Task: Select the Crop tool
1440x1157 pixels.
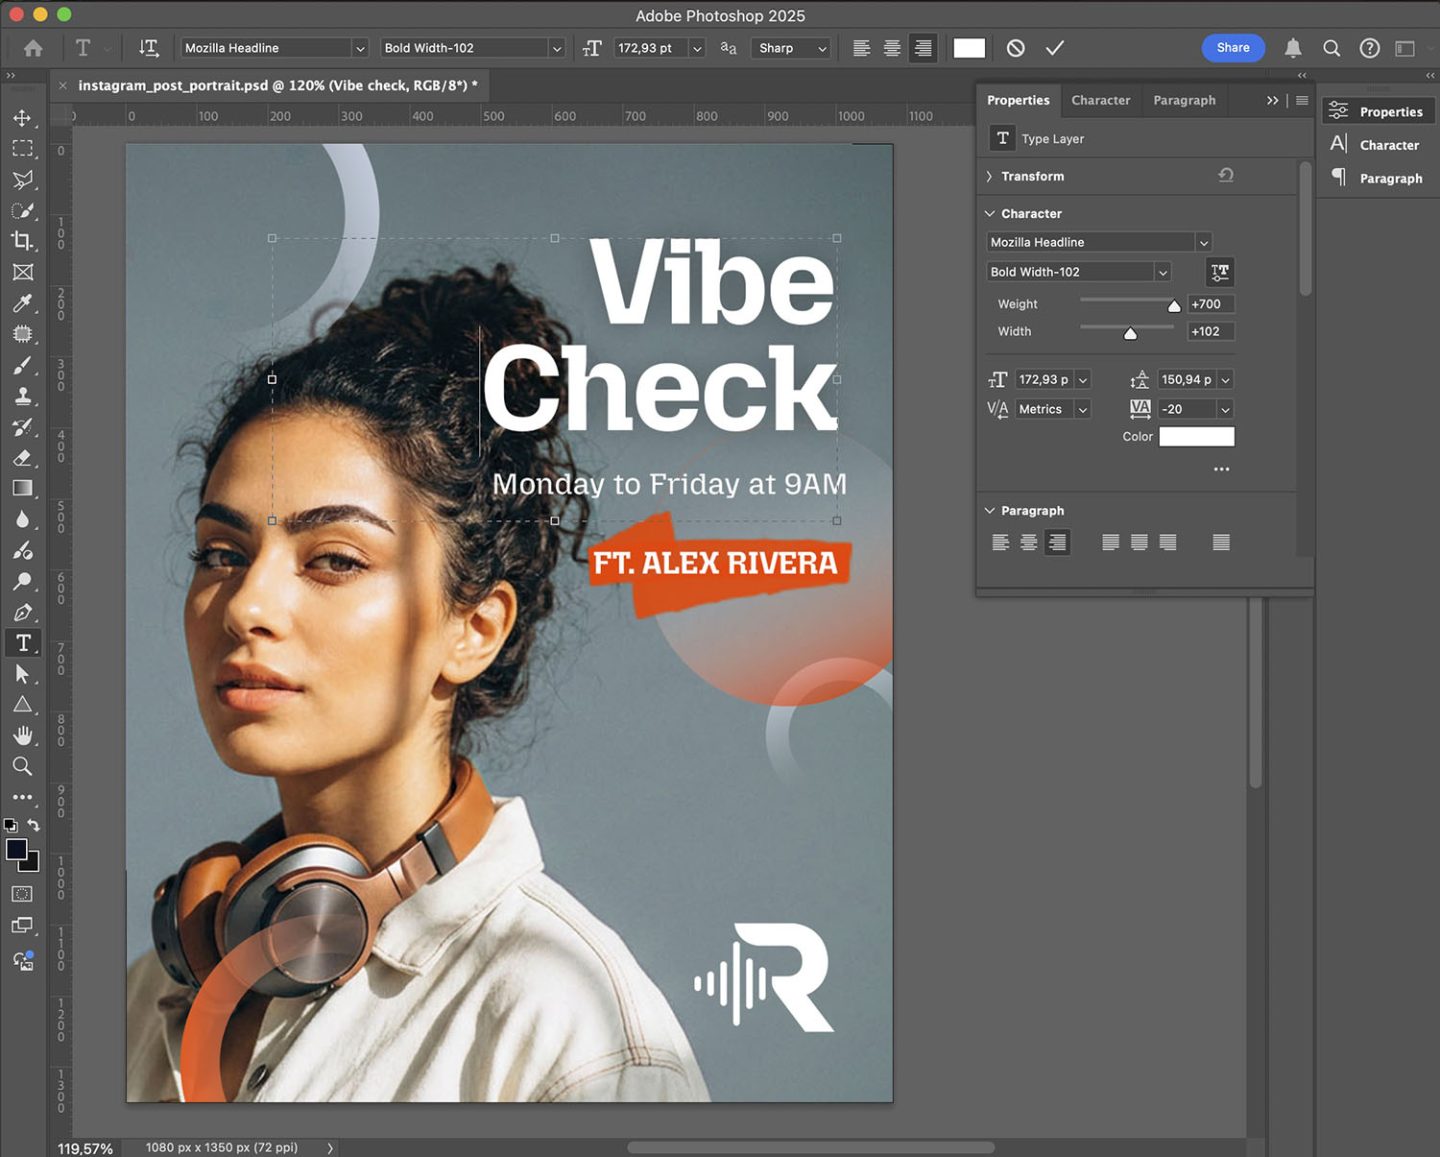Action: pyautogui.click(x=22, y=241)
